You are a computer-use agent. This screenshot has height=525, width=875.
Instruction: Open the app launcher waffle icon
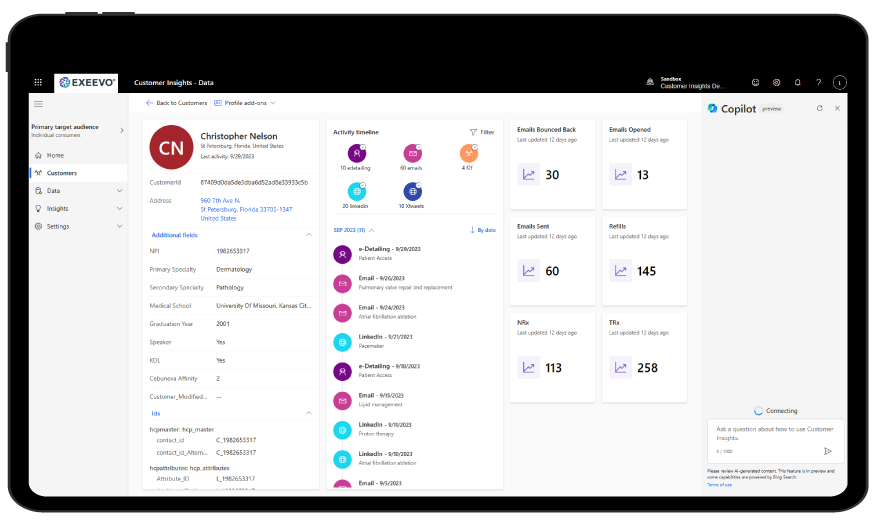(x=38, y=83)
